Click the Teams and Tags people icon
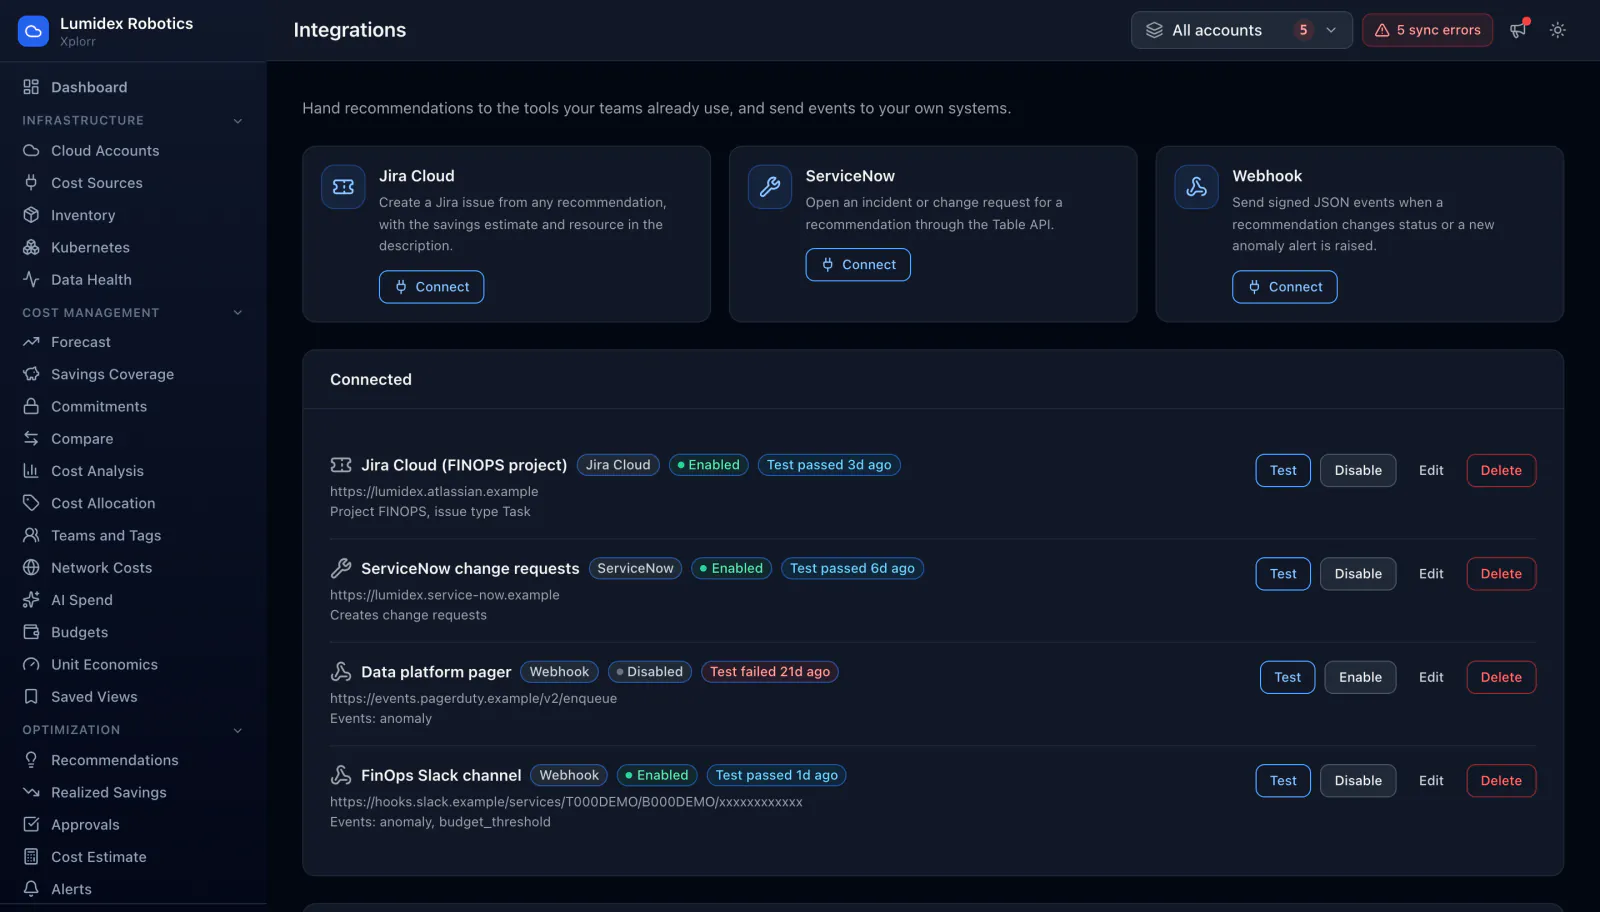The height and width of the screenshot is (912, 1600). (x=31, y=535)
